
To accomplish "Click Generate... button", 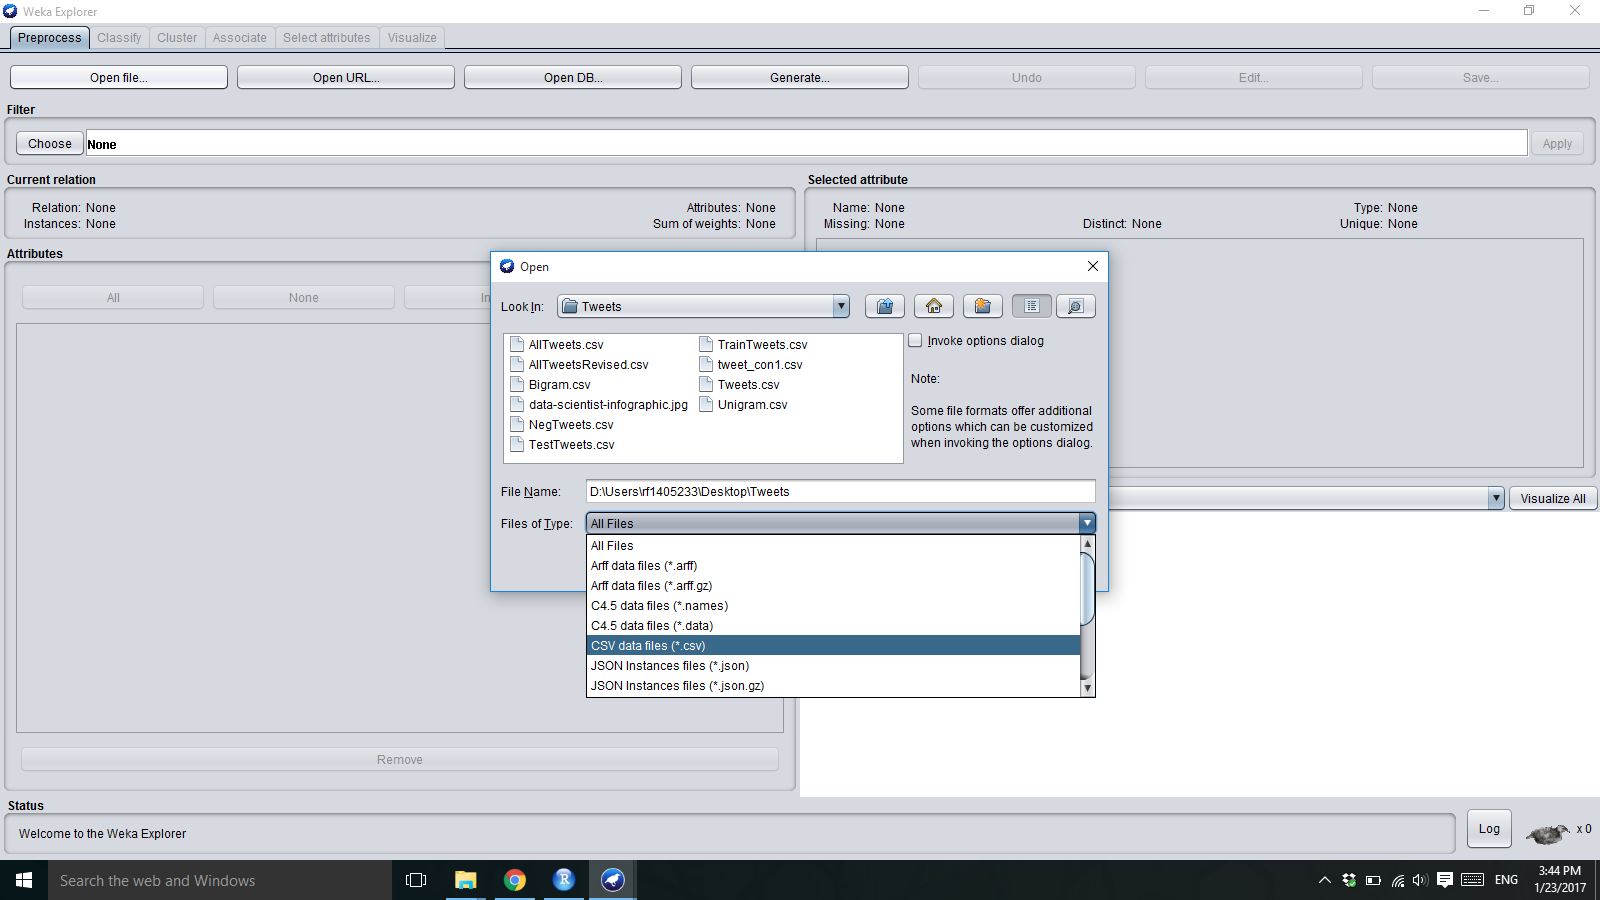I will [800, 77].
